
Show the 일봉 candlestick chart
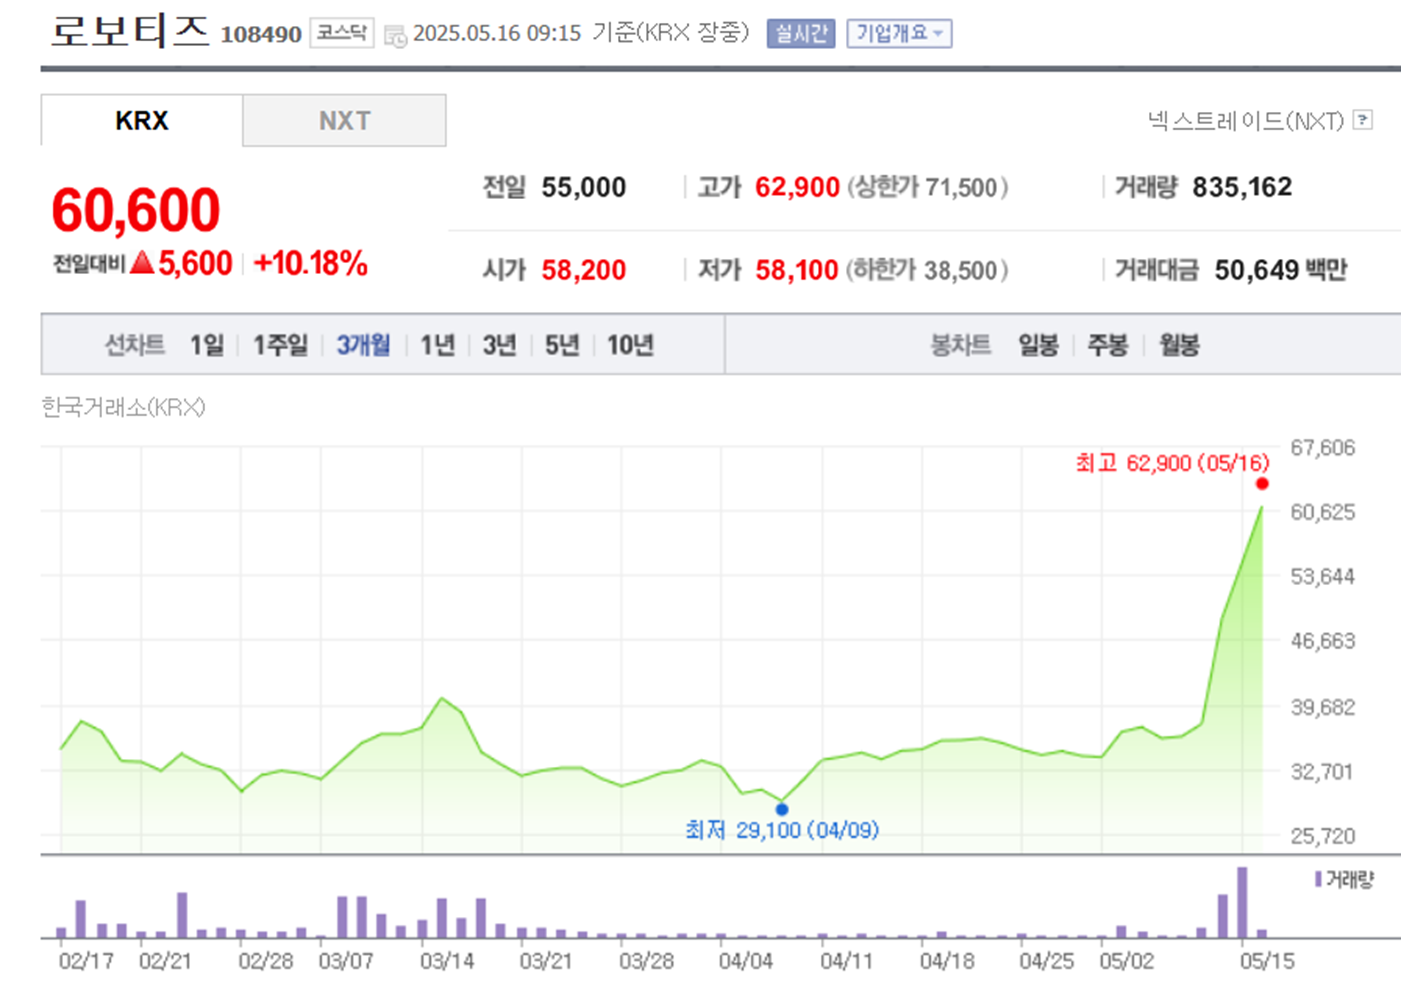click(1038, 345)
